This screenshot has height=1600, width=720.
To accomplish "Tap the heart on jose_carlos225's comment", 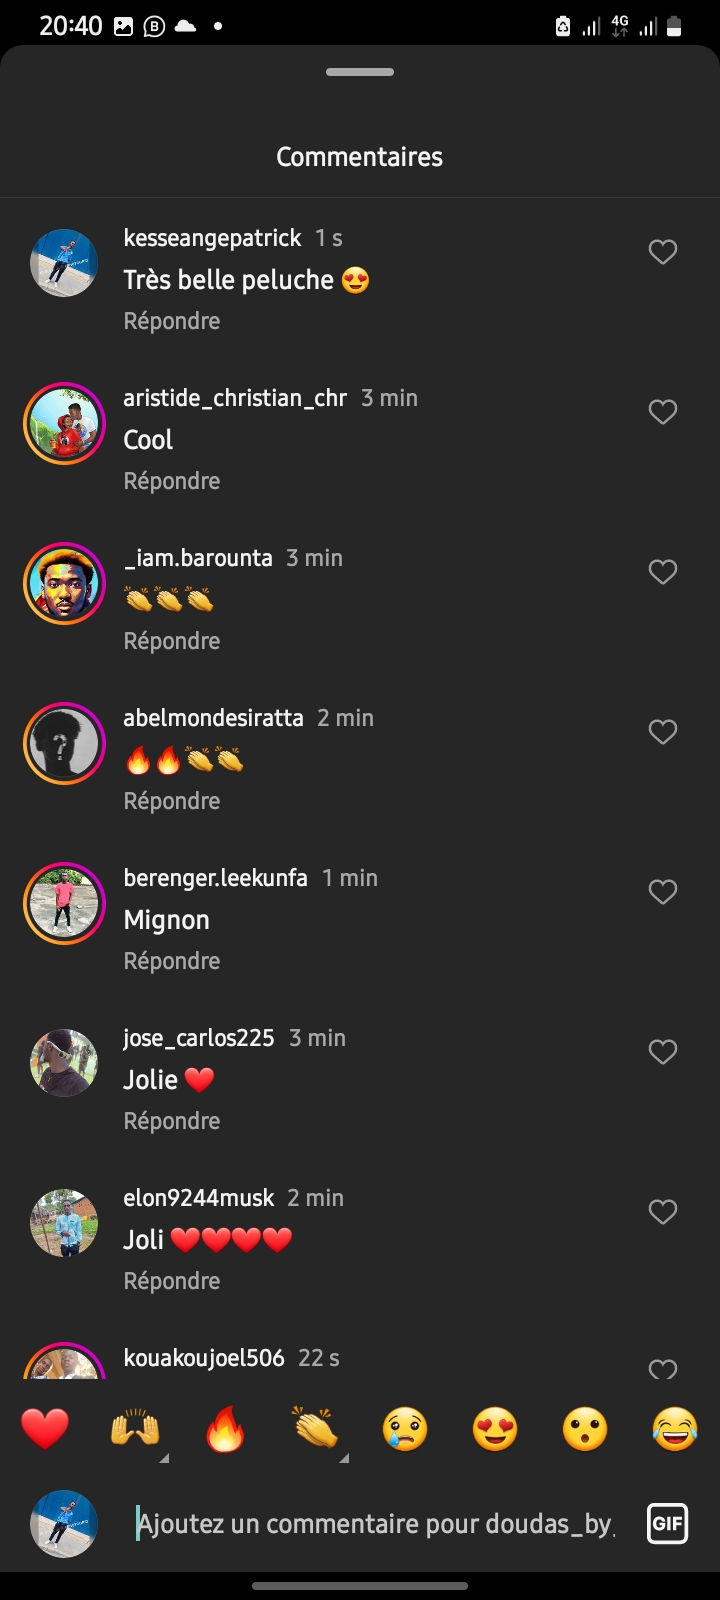I will (x=663, y=1052).
